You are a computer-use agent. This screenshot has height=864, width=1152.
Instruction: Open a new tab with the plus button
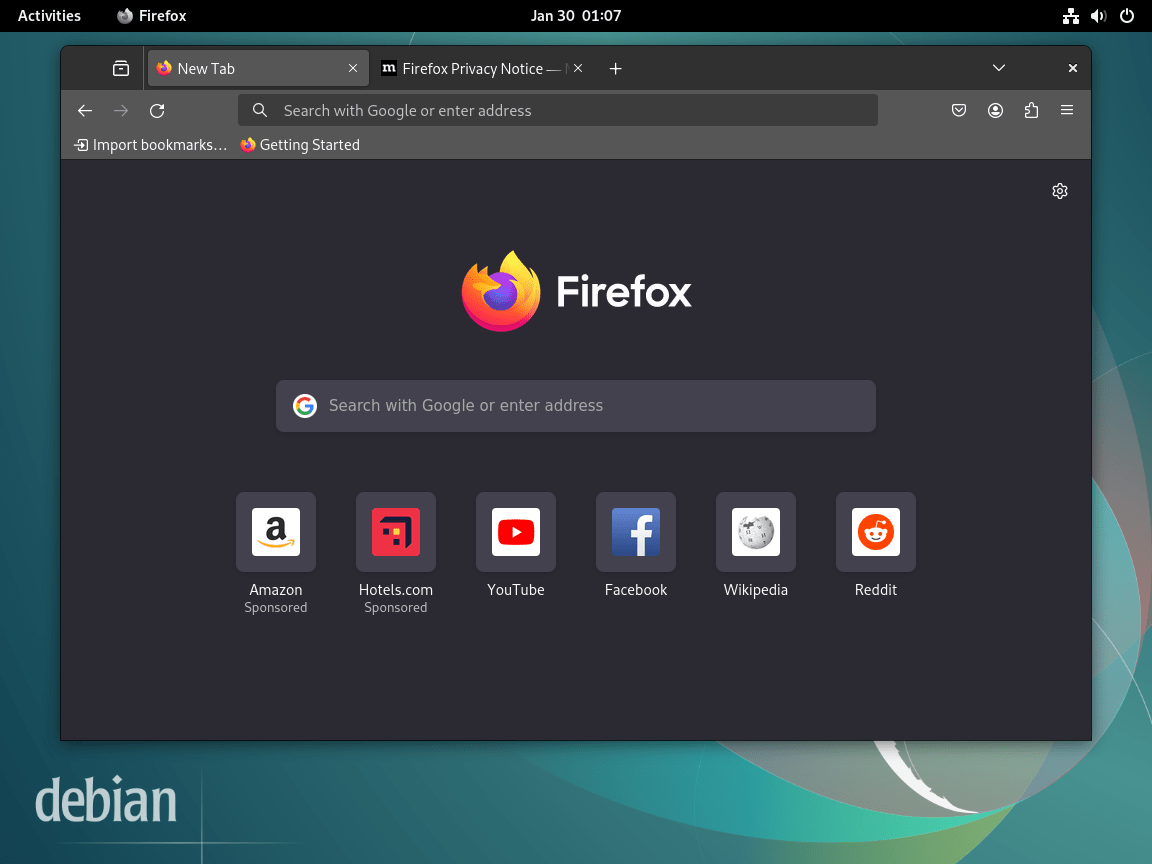point(615,68)
